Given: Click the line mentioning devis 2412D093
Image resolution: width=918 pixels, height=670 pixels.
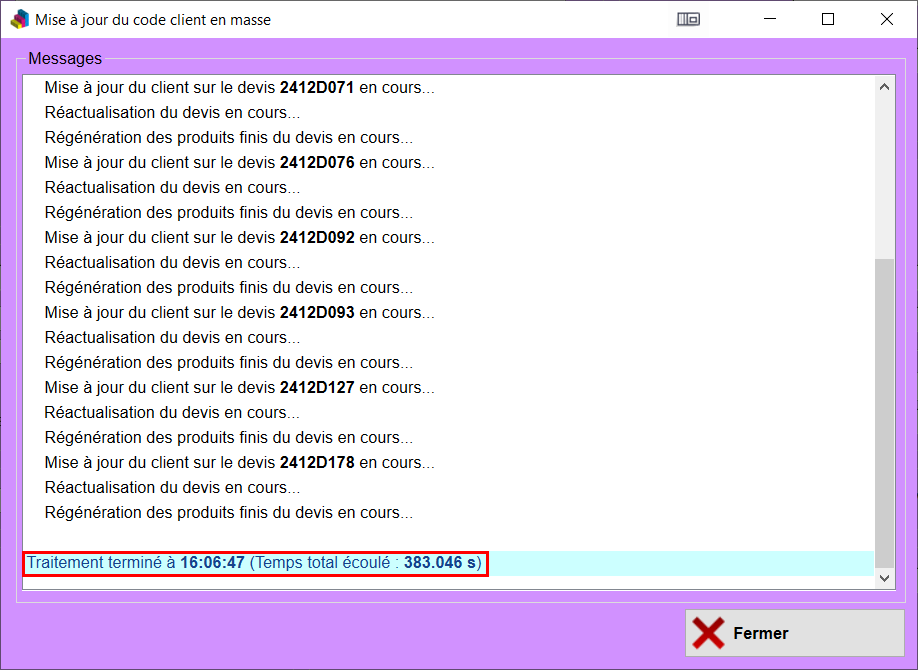Looking at the screenshot, I should pos(239,313).
